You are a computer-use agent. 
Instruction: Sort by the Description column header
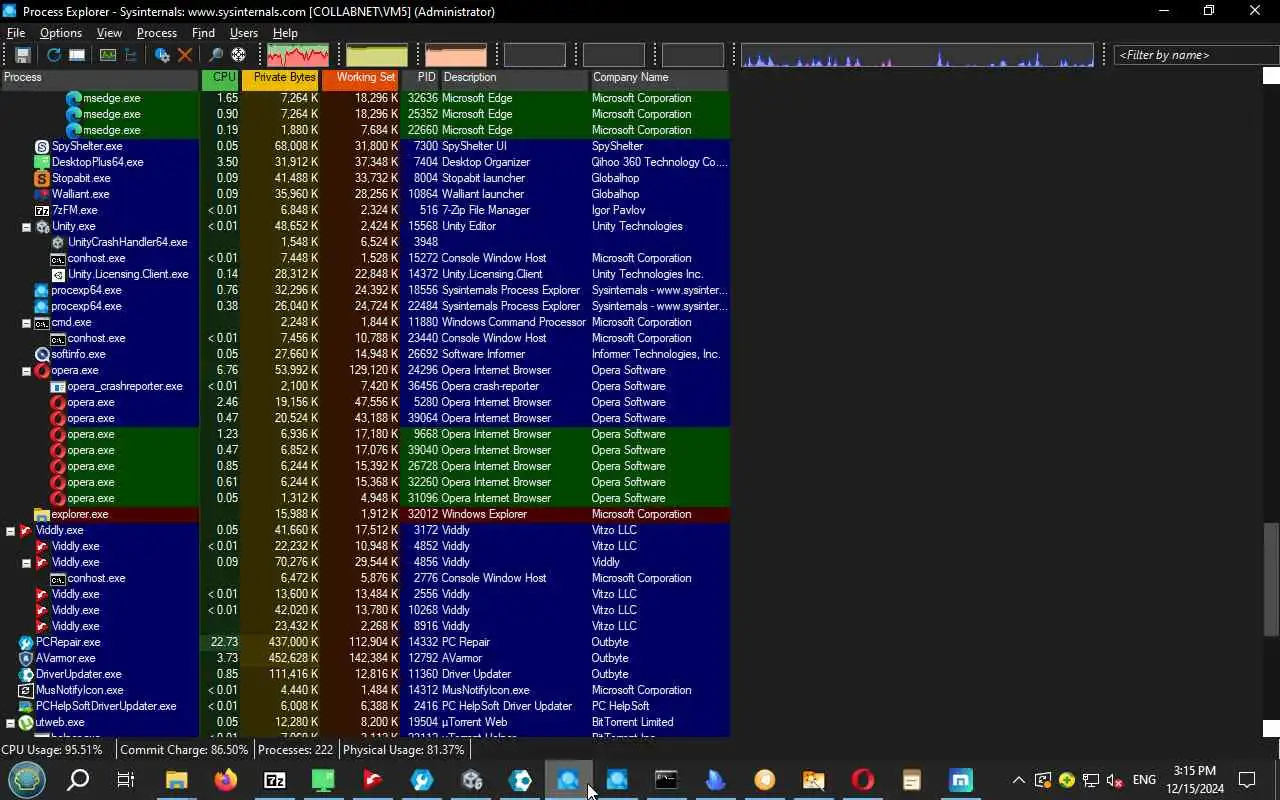point(515,78)
